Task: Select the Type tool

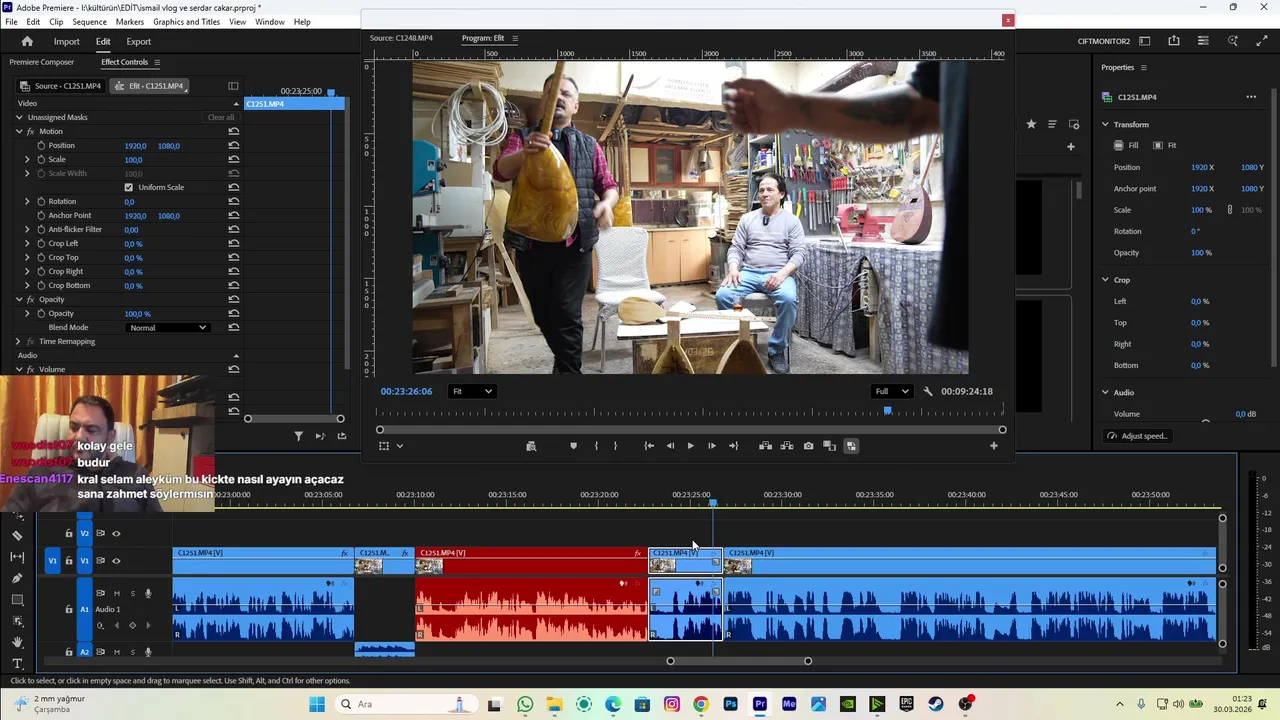Action: (x=17, y=664)
